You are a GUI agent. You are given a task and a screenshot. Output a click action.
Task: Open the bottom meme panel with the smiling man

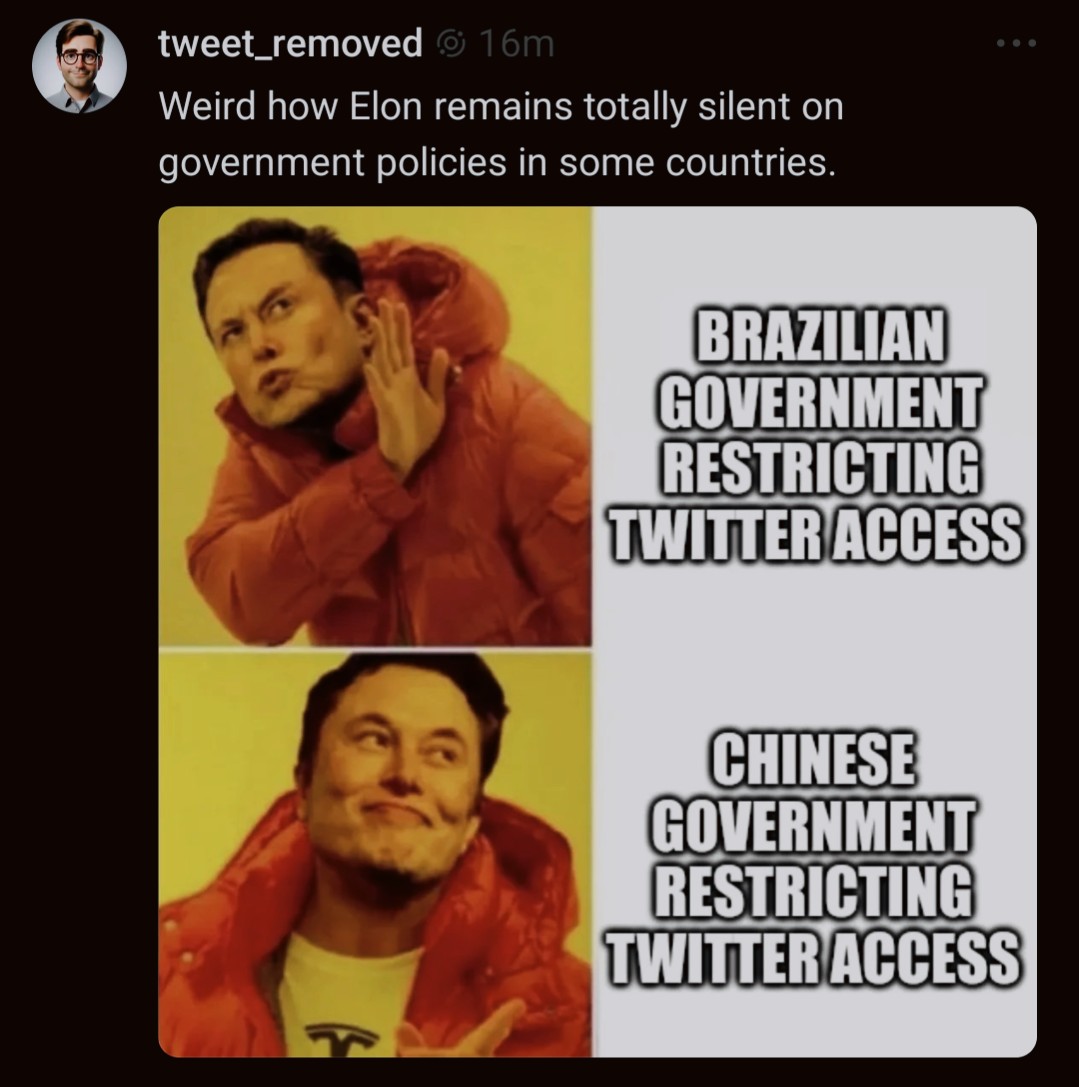click(x=375, y=854)
